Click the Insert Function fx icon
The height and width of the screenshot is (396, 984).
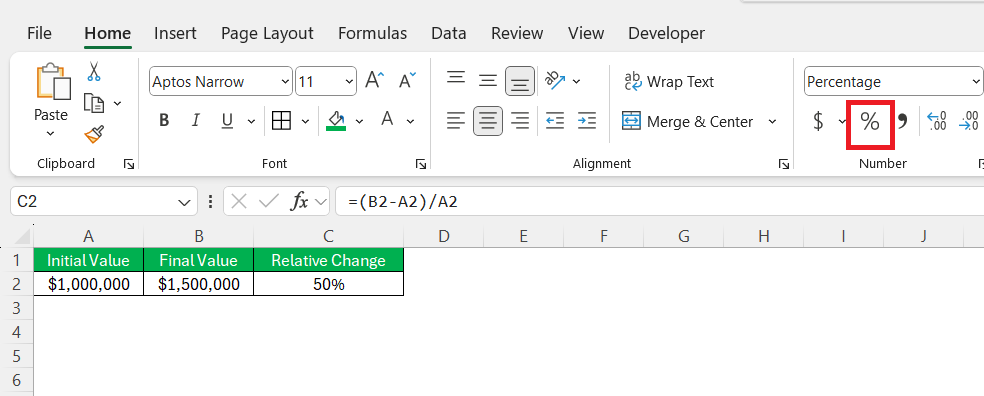coord(299,201)
